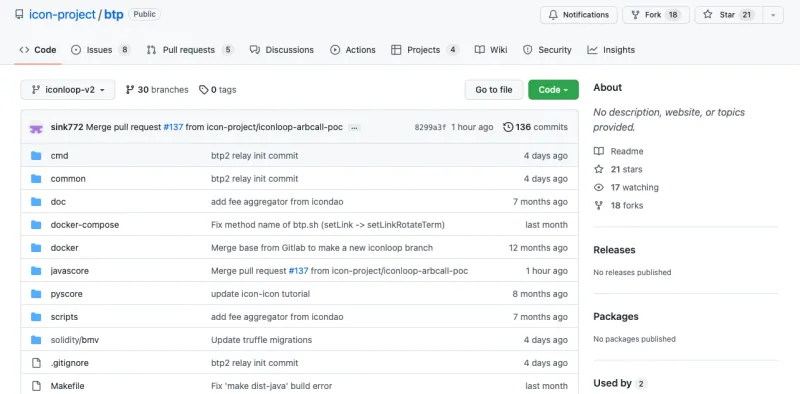Click 'Update truffle migrations' commit message
Image resolution: width=800 pixels, height=394 pixels.
coord(262,340)
